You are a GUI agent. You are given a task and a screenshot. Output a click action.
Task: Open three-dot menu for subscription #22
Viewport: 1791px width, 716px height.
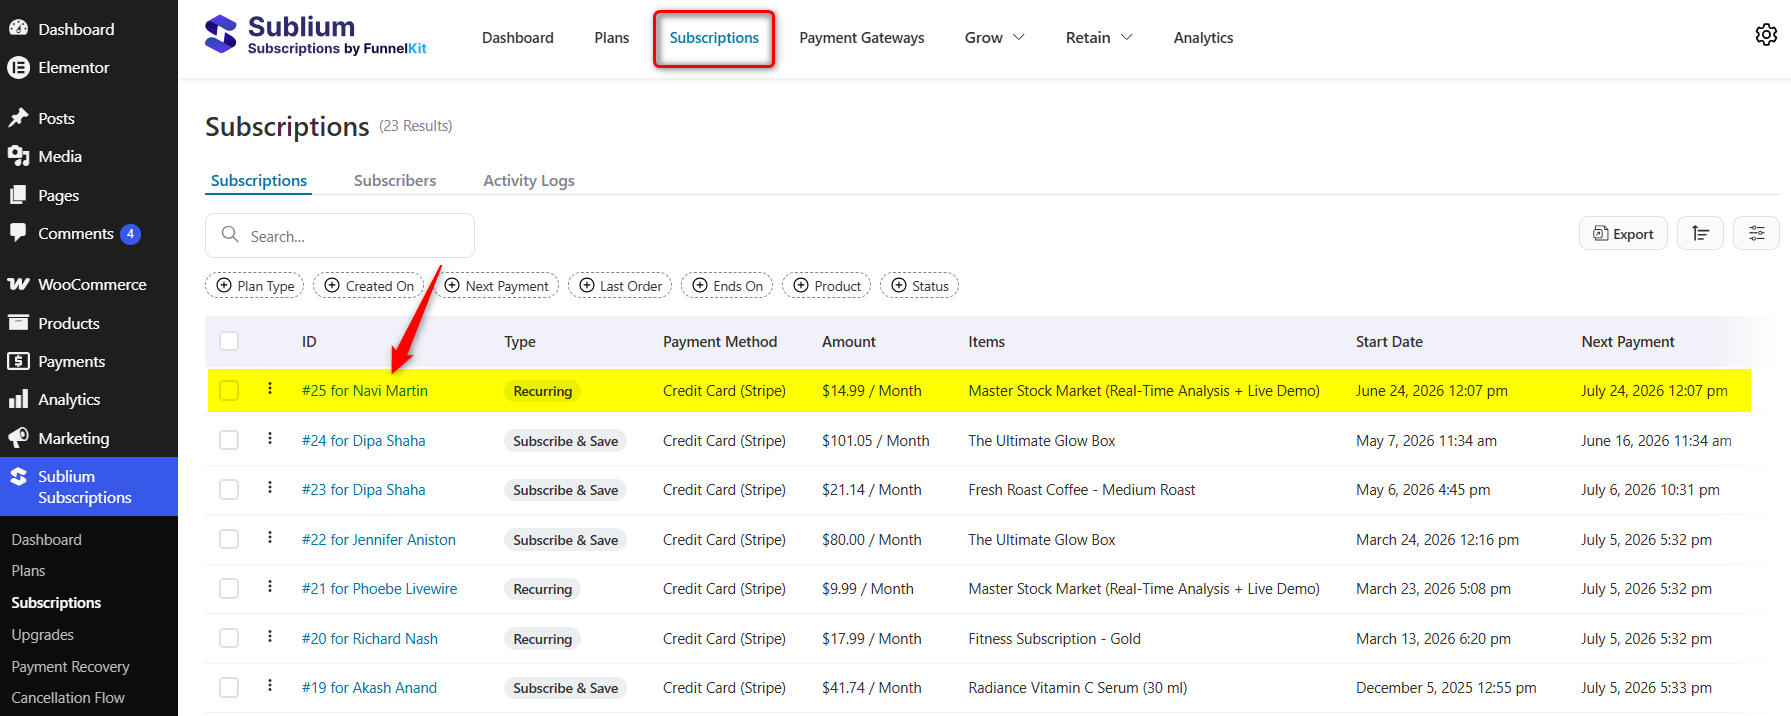pyautogui.click(x=269, y=537)
